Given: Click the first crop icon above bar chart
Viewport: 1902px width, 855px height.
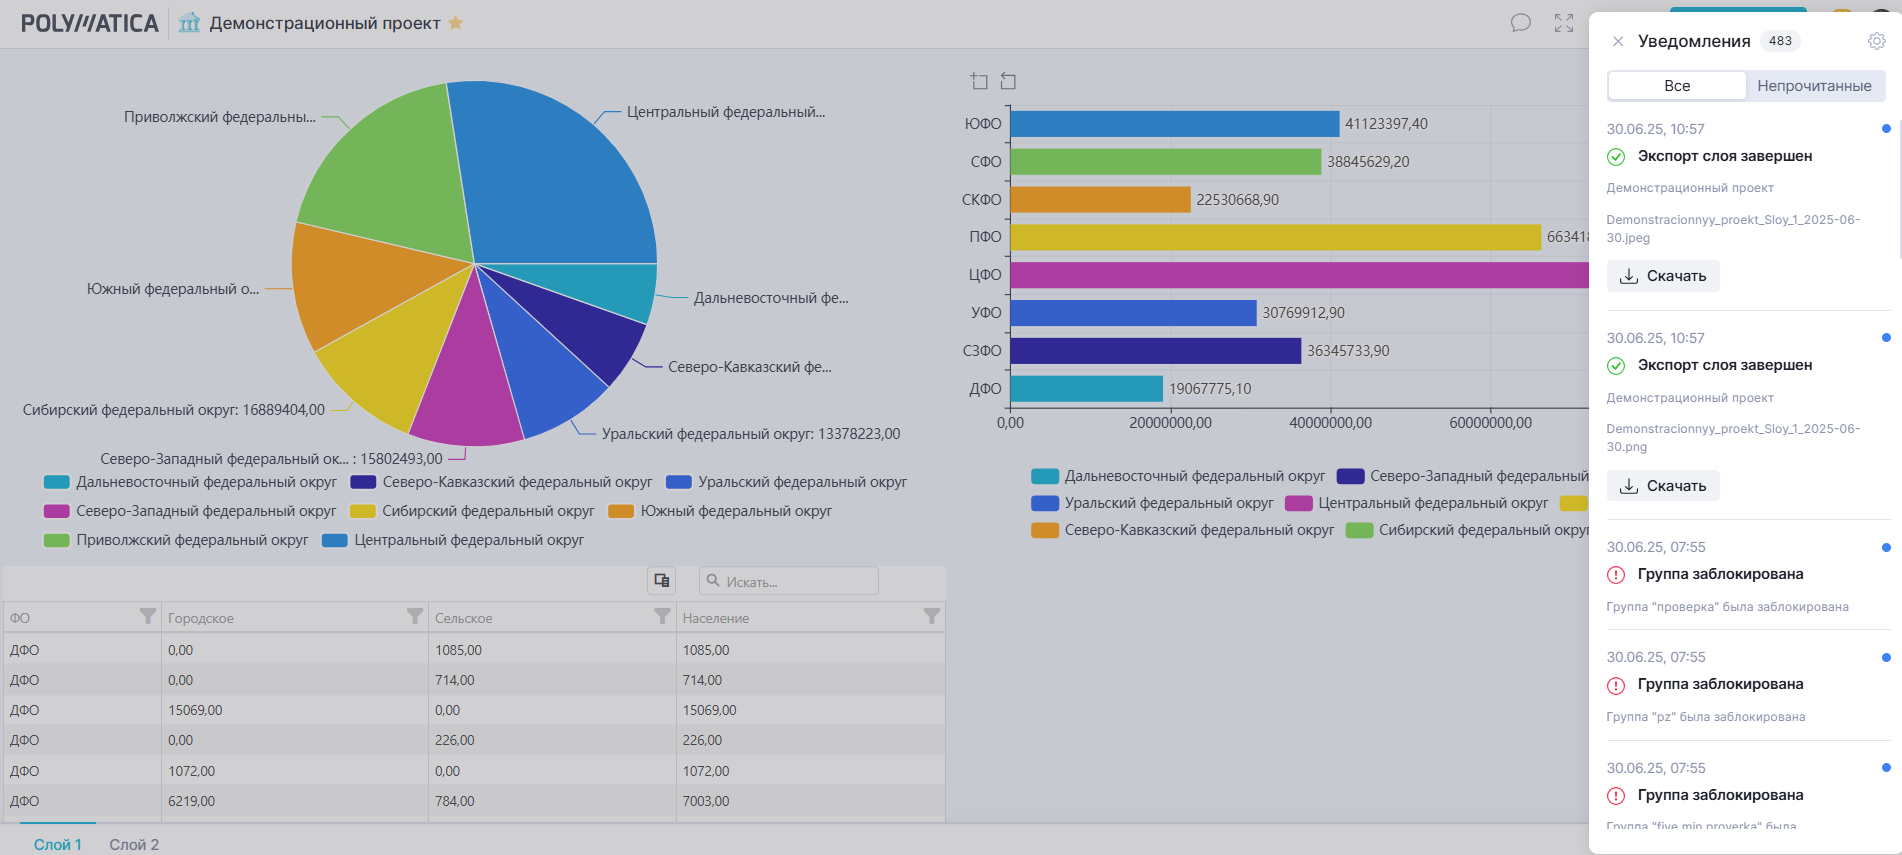Looking at the screenshot, I should (x=979, y=81).
